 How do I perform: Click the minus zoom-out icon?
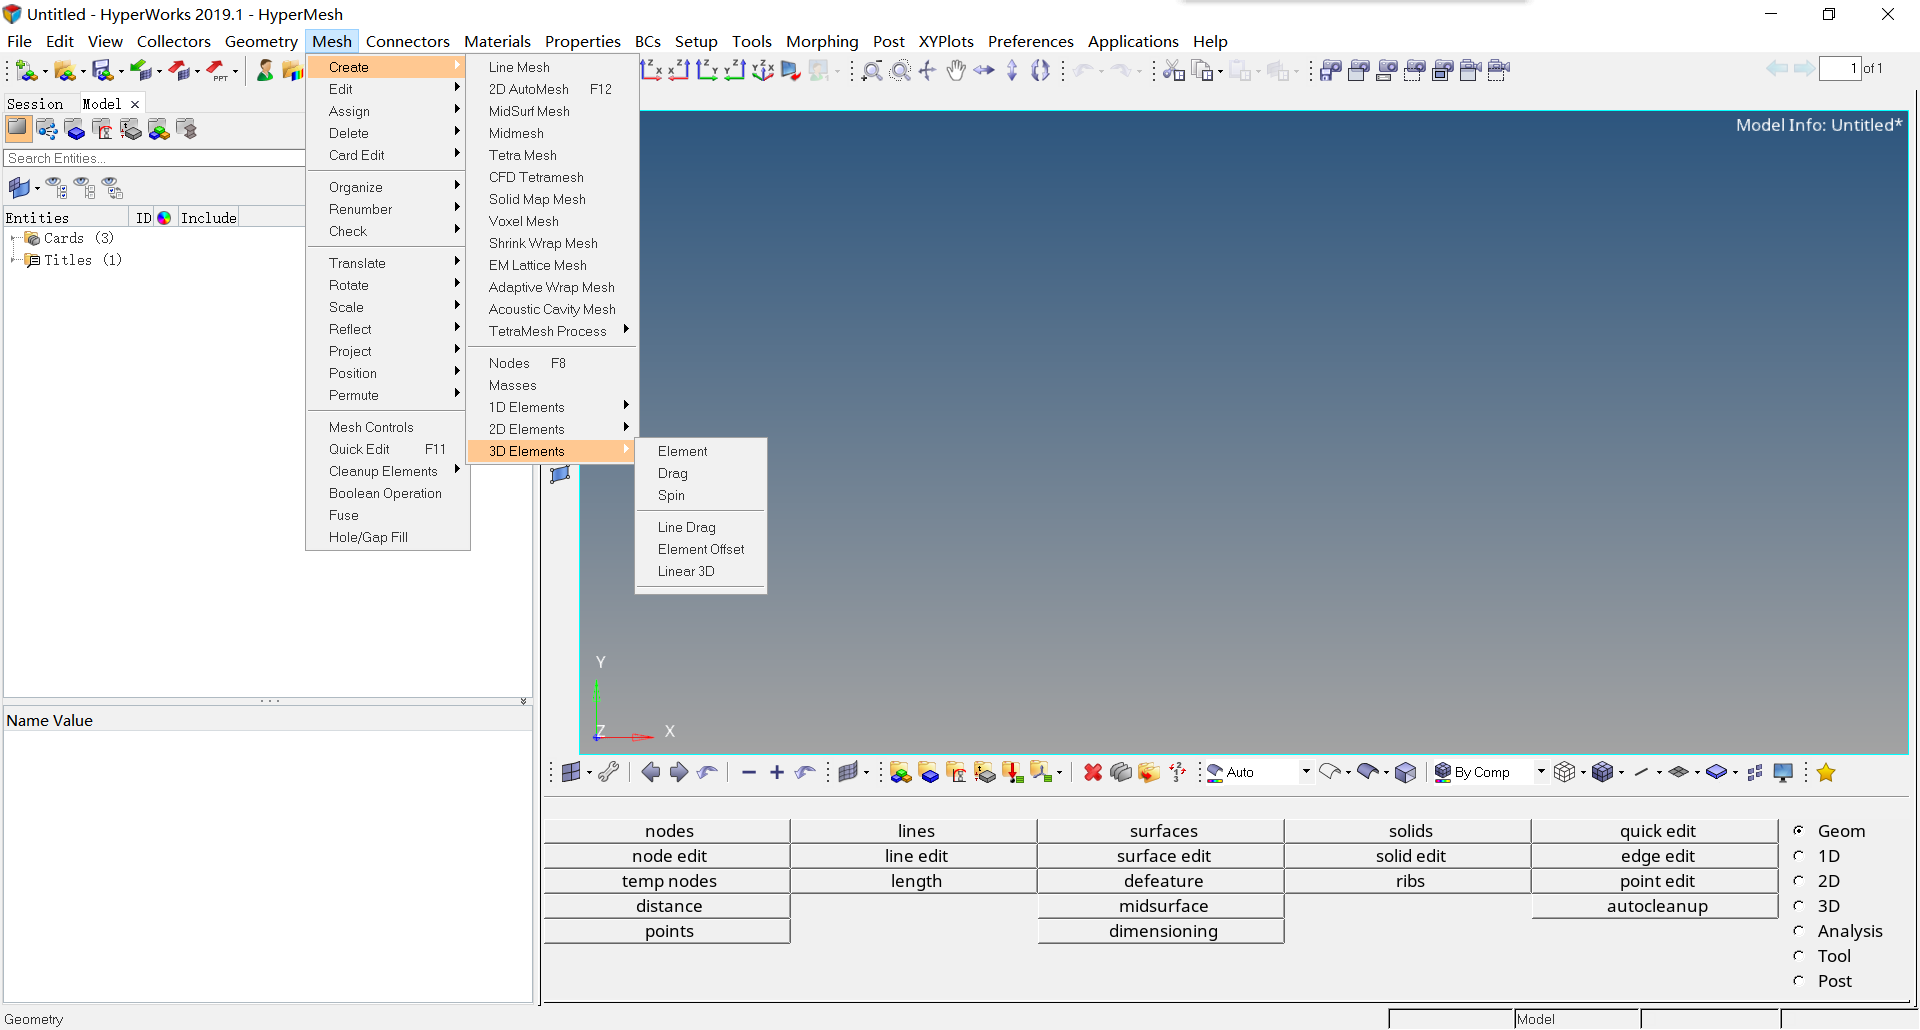click(x=749, y=772)
